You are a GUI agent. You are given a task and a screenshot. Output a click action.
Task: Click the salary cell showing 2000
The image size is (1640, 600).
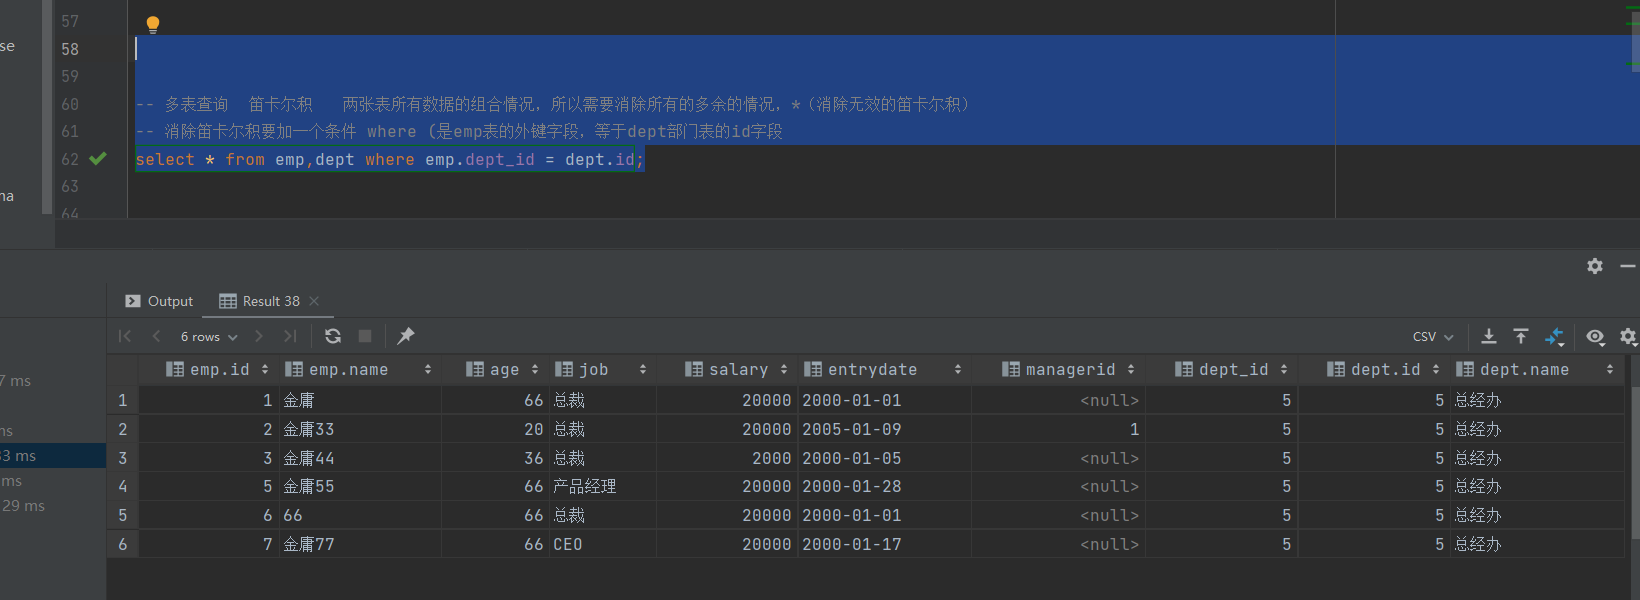(726, 458)
